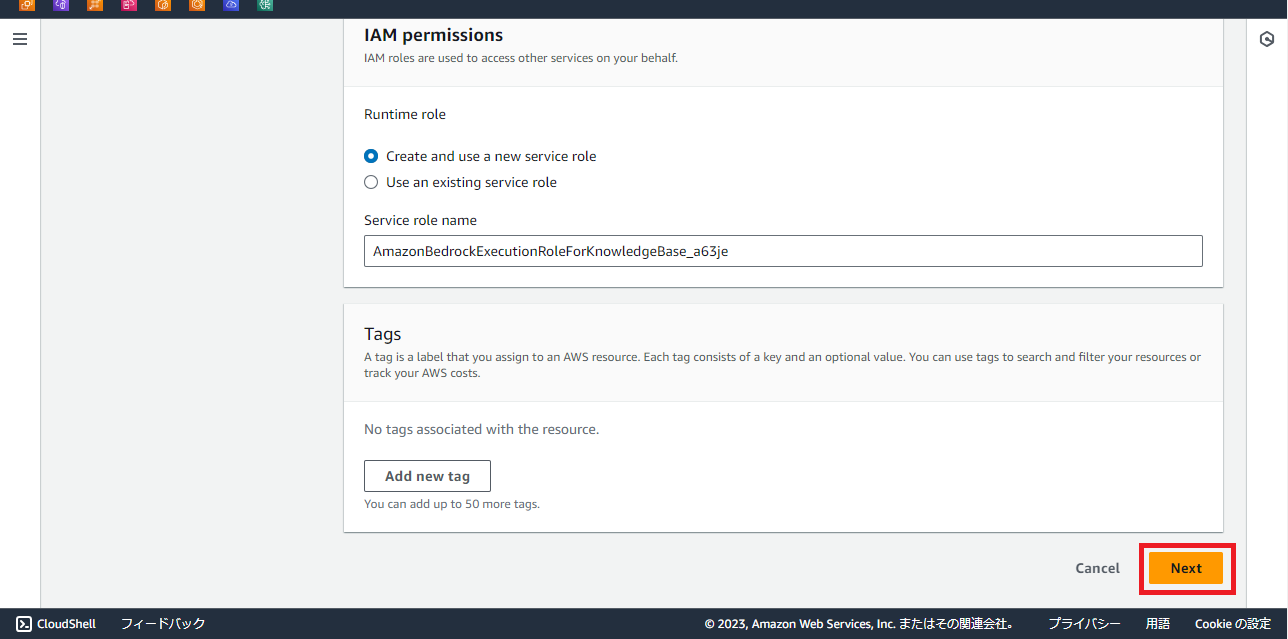Open the プライバシー footer link
1288x639 pixels.
click(1084, 624)
